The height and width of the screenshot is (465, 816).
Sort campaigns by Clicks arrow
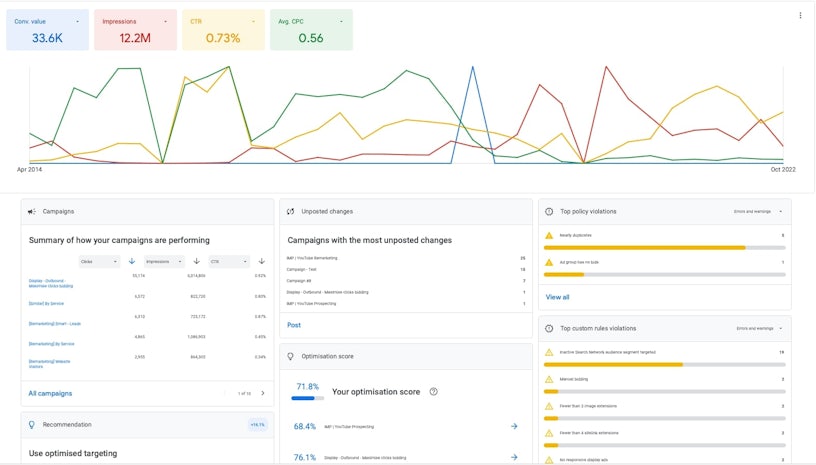132,261
